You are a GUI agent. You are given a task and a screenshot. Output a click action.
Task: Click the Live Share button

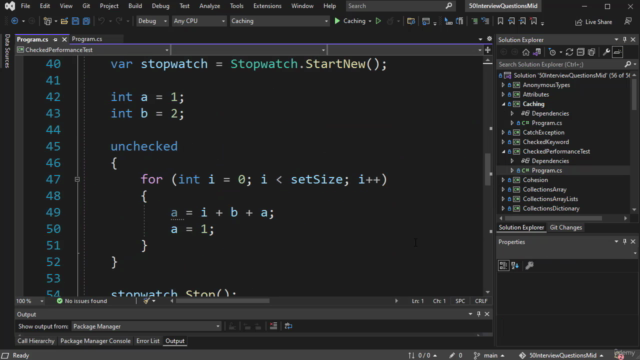[594, 22]
